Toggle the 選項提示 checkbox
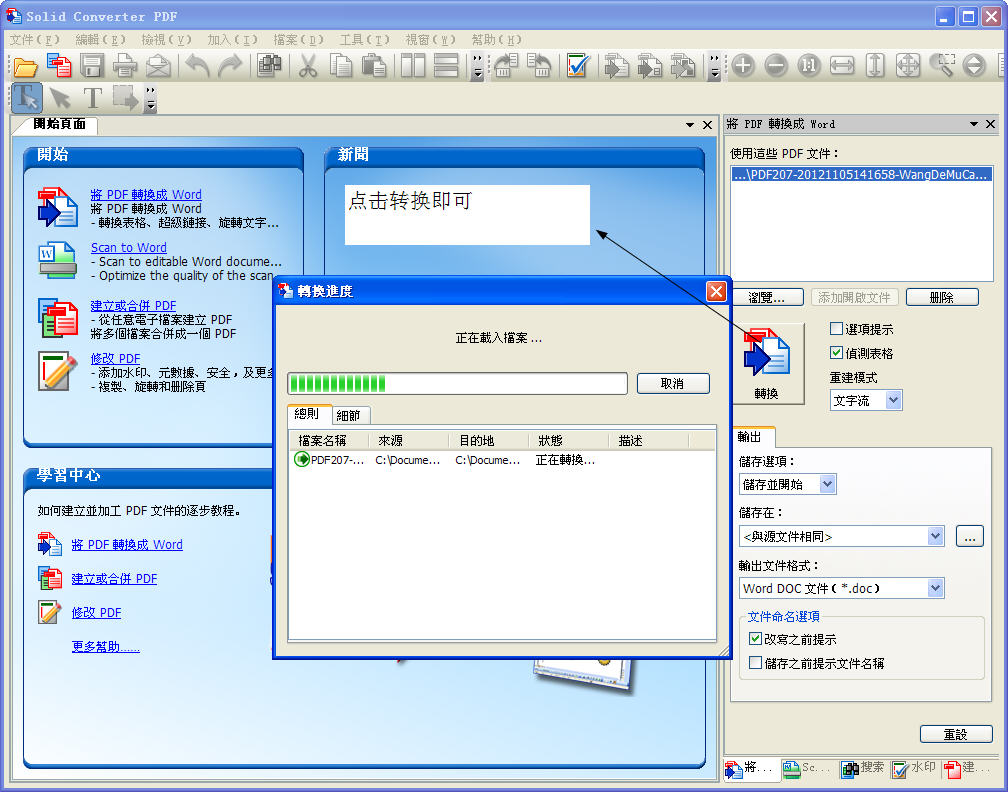This screenshot has width=1008, height=792. [x=836, y=329]
